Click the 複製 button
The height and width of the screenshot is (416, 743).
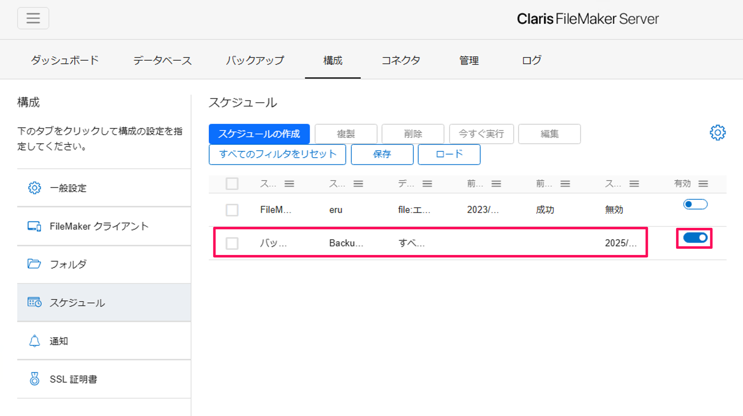pyautogui.click(x=346, y=134)
